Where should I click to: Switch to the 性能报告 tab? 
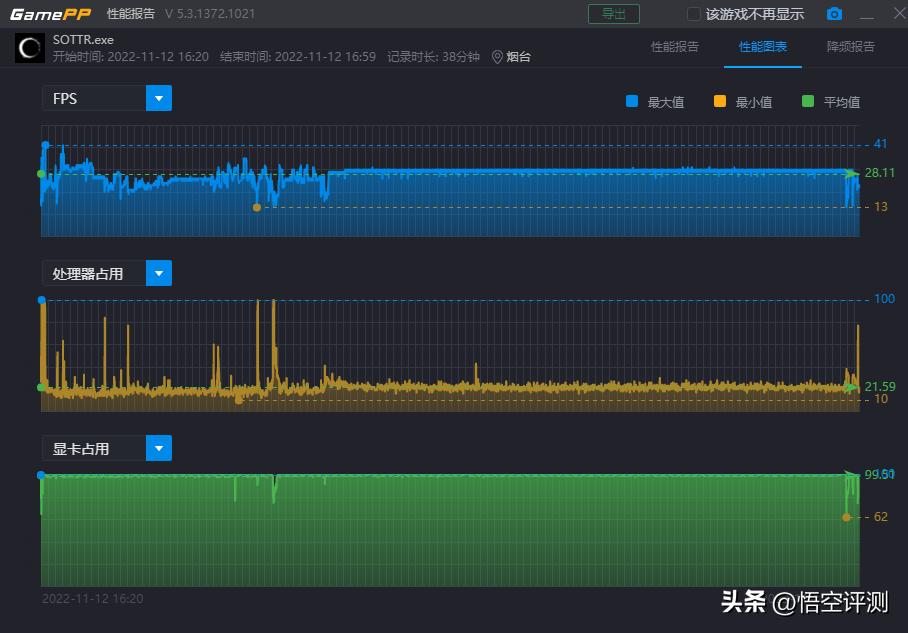tap(676, 47)
